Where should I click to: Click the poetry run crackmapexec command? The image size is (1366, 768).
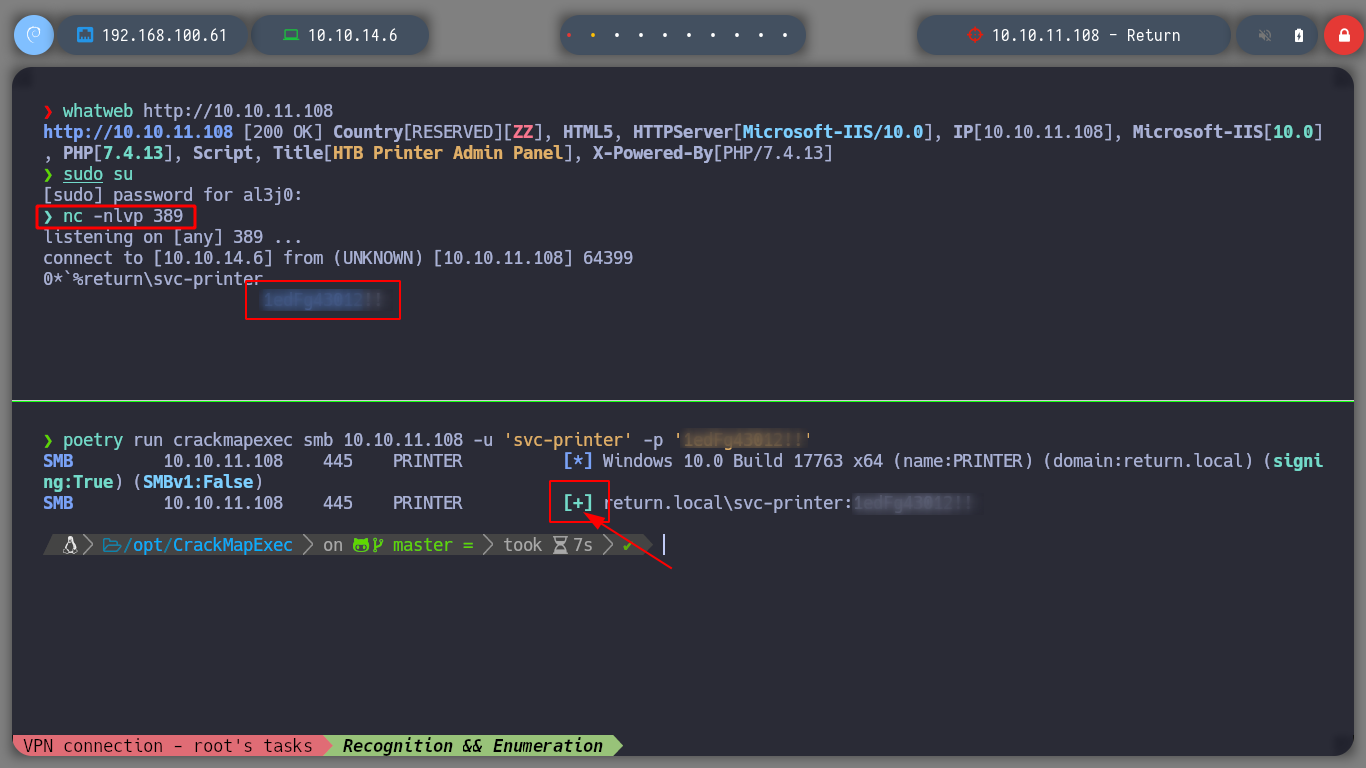tap(438, 439)
